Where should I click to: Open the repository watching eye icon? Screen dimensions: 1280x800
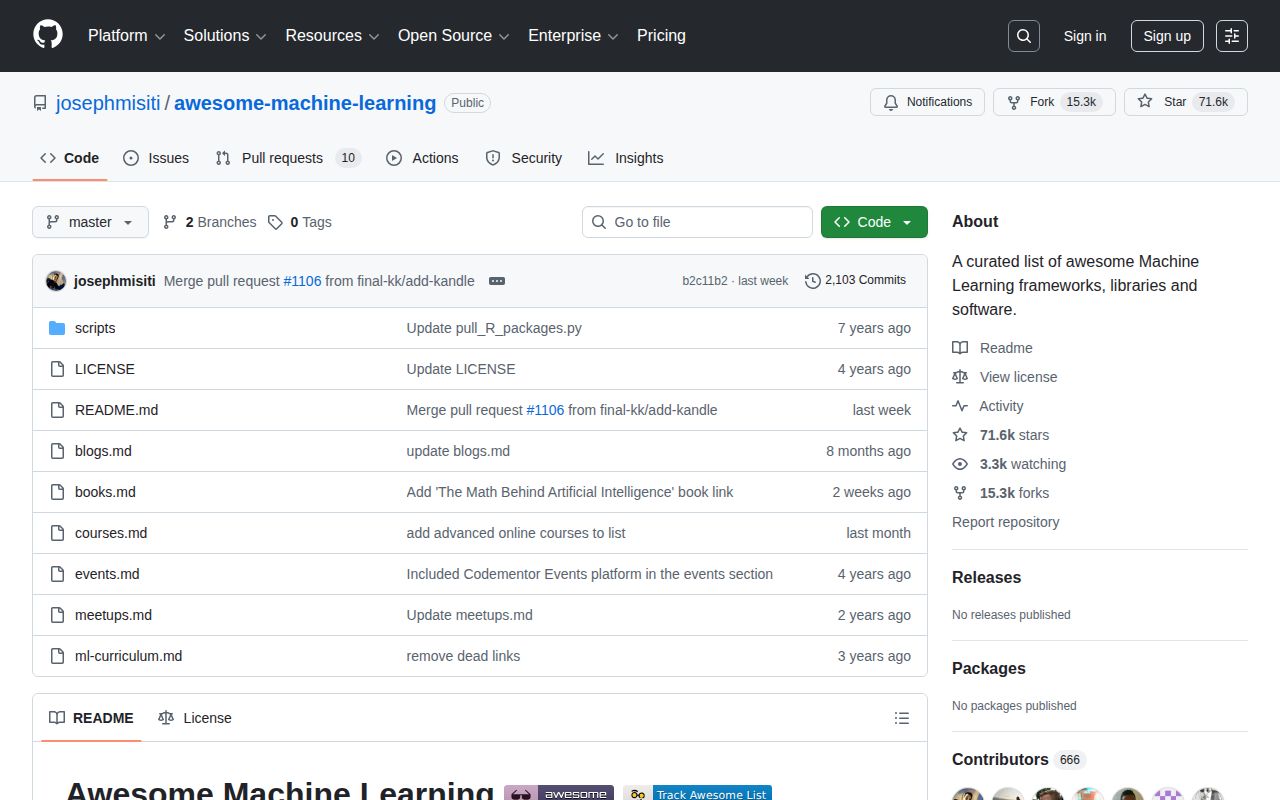coord(960,464)
